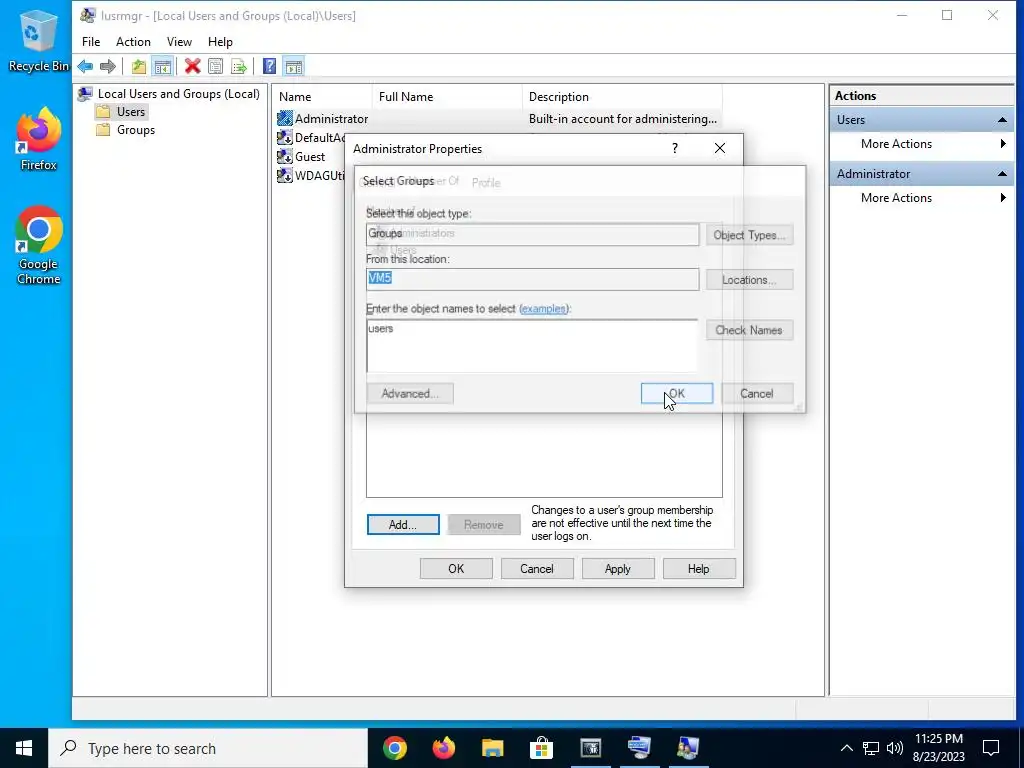The width and height of the screenshot is (1024, 768).
Task: Open the notification center icon
Action: click(x=991, y=748)
